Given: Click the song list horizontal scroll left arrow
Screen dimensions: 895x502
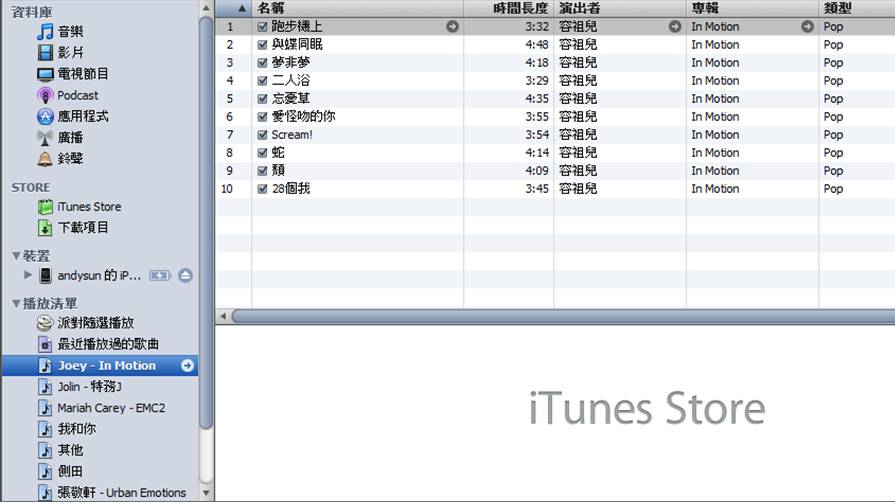Looking at the screenshot, I should click(x=223, y=316).
